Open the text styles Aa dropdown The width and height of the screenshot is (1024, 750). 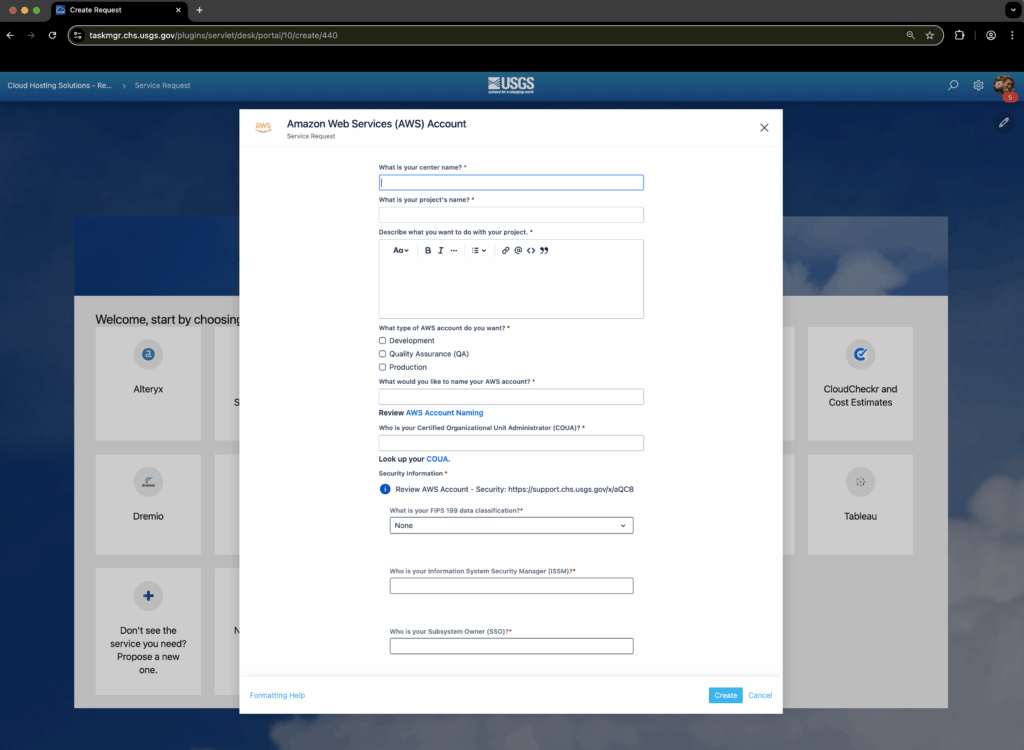pos(400,250)
